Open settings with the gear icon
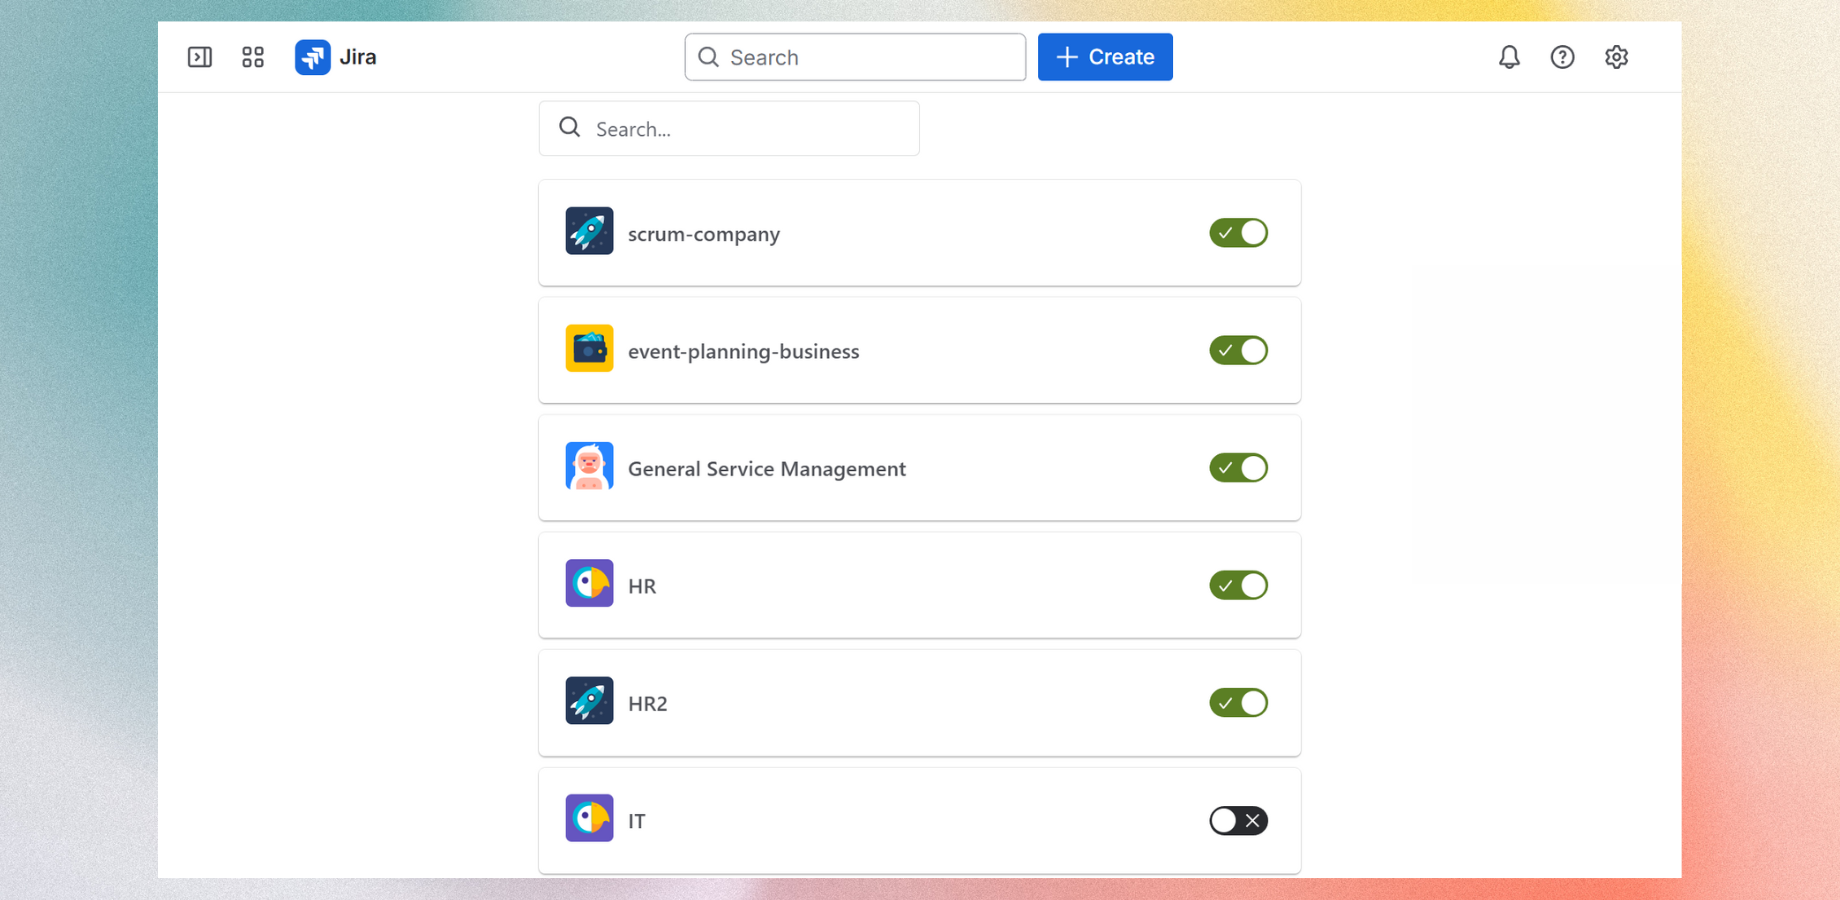 coord(1616,57)
